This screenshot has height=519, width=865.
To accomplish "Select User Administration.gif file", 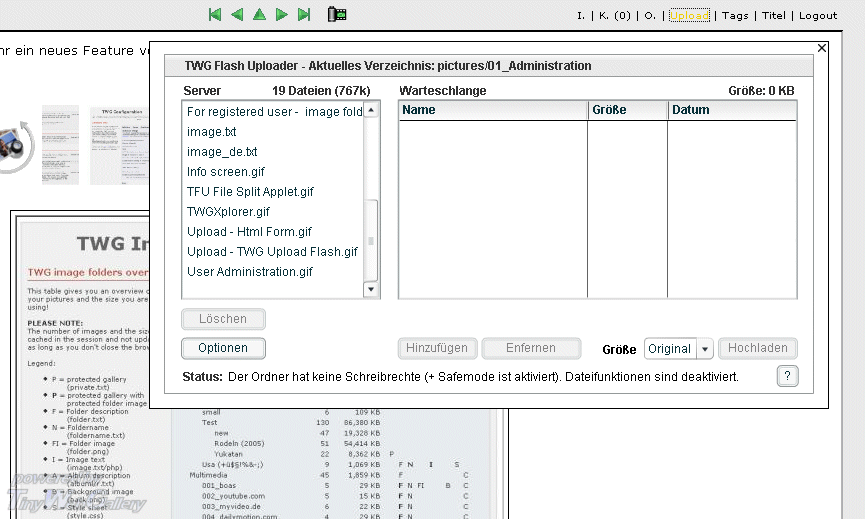I will point(249,272).
